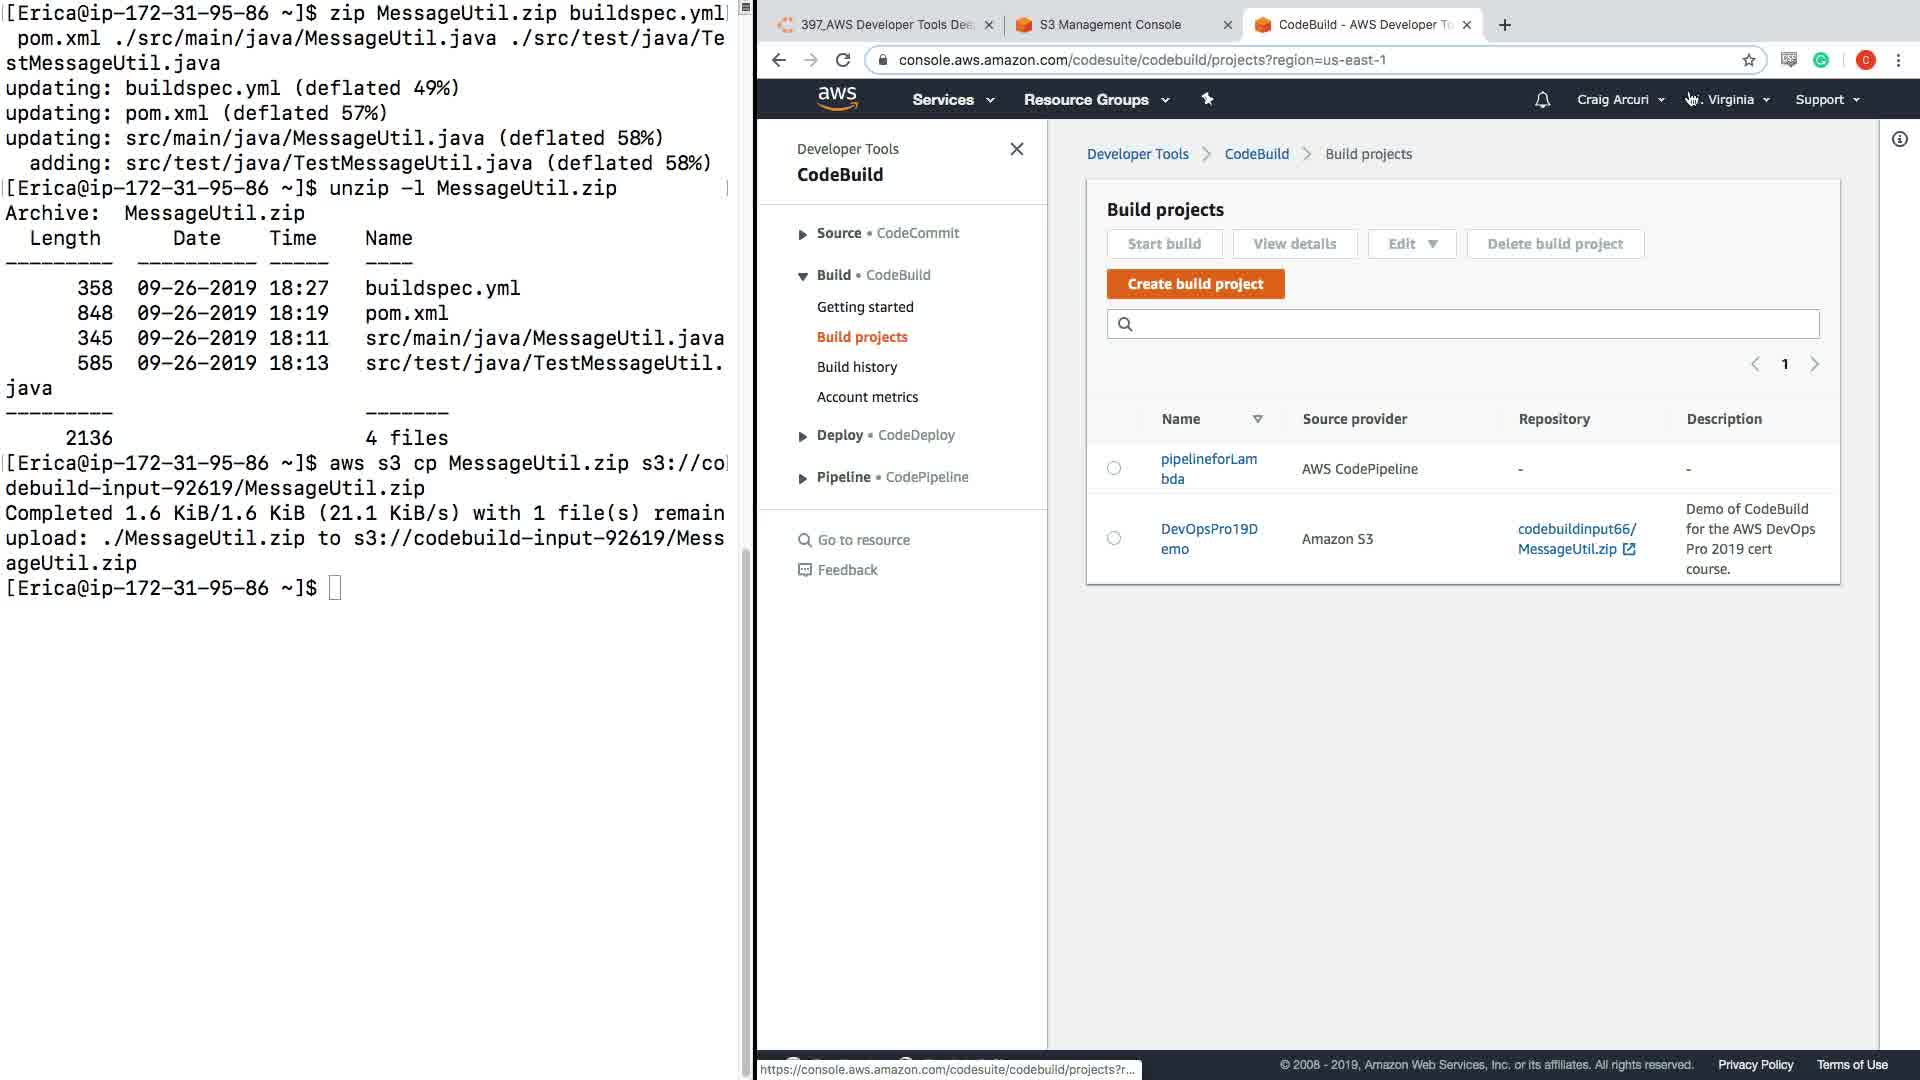
Task: Open the Edit dropdown button
Action: (x=1411, y=244)
